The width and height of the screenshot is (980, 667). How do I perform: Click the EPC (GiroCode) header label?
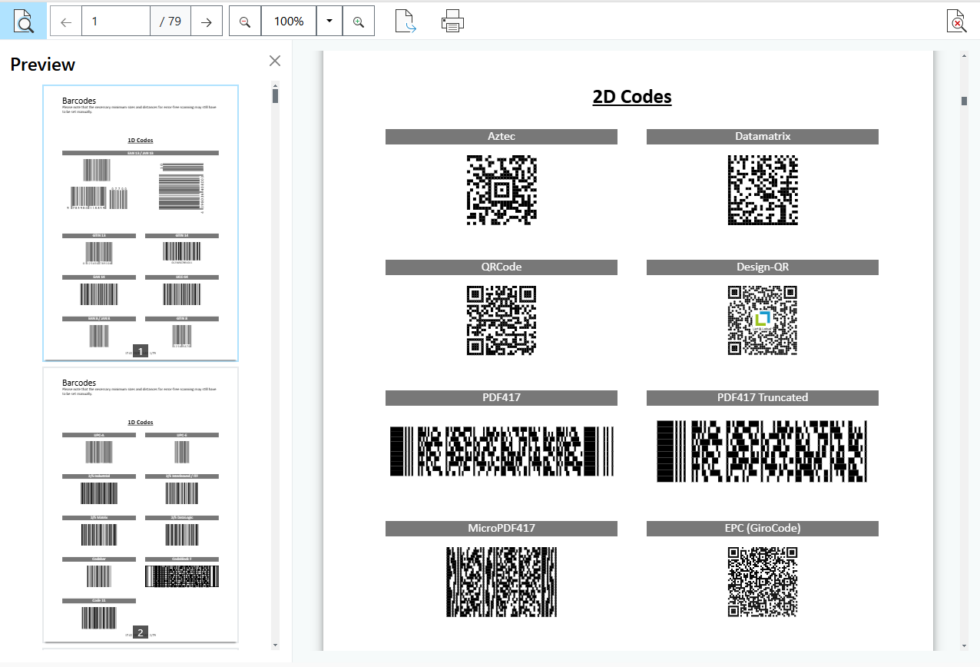(762, 528)
